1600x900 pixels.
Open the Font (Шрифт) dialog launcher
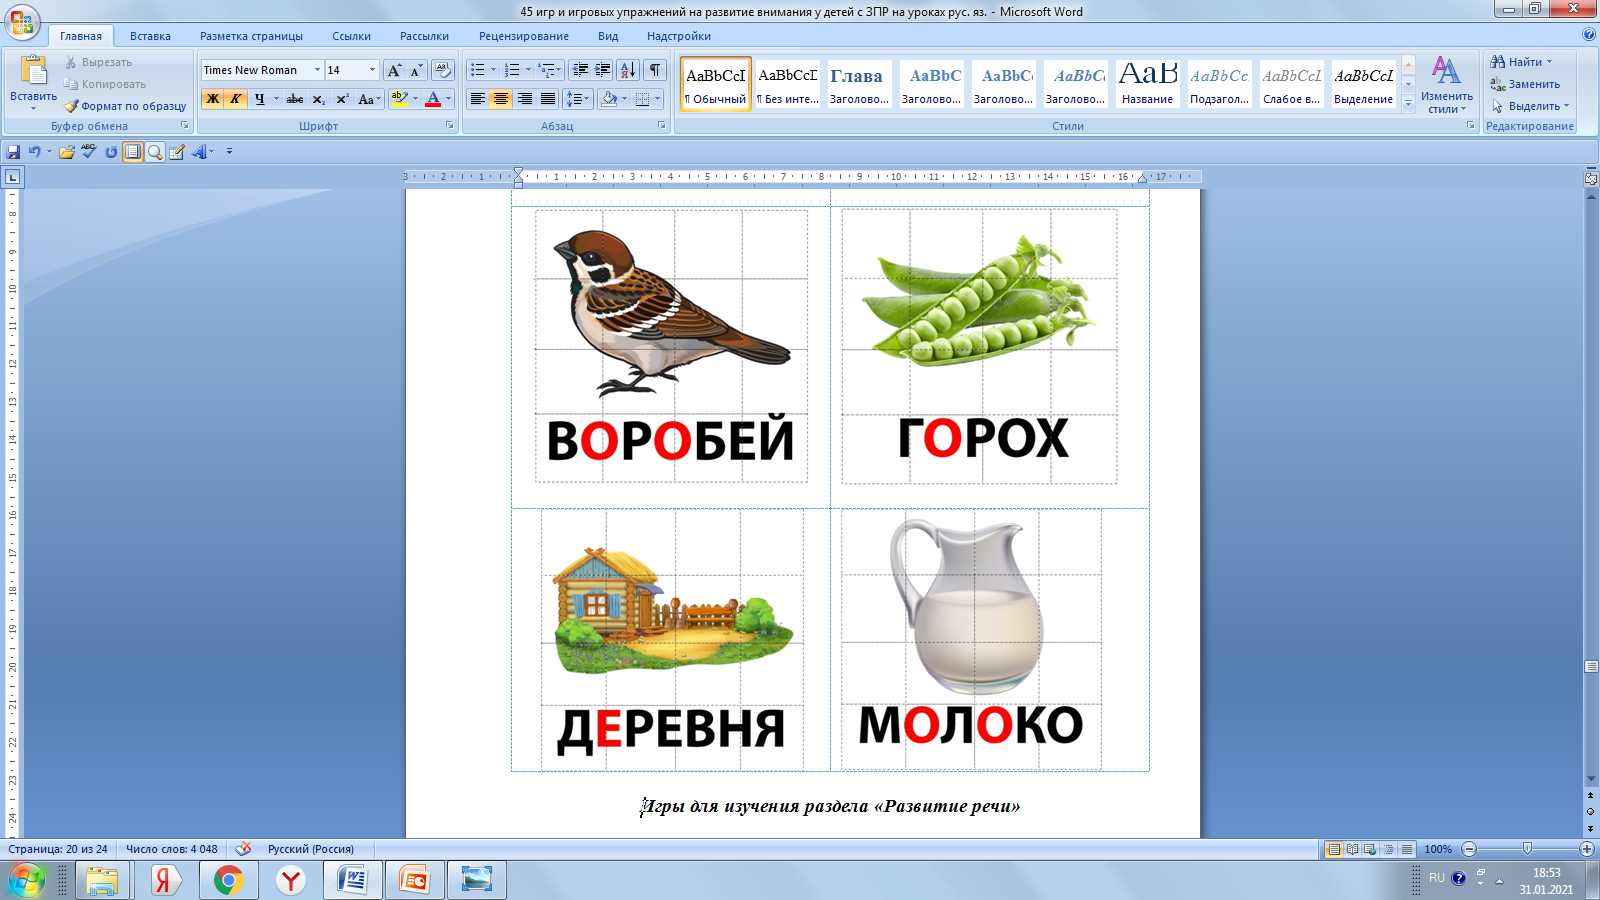449,126
